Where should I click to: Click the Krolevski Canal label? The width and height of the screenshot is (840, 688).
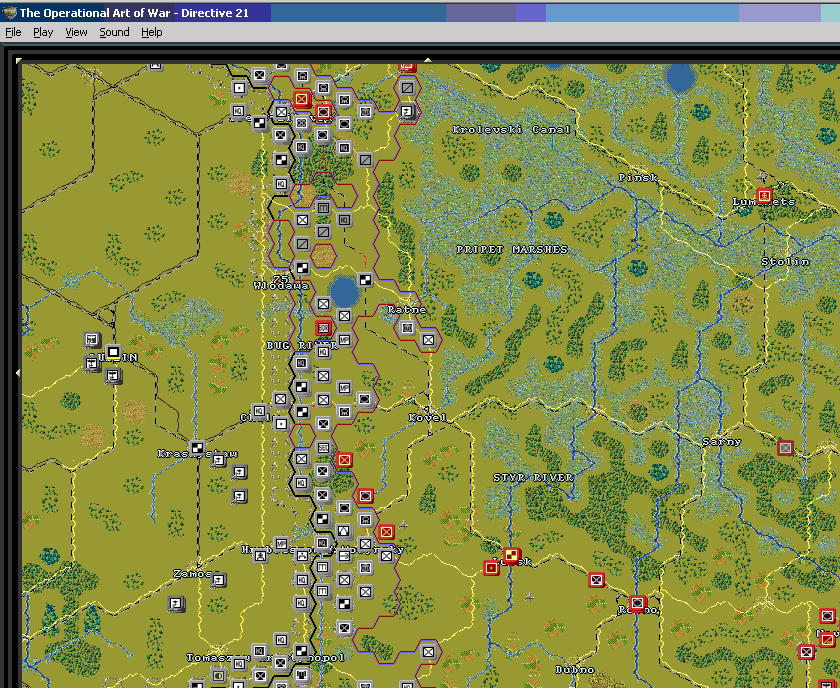click(x=511, y=129)
